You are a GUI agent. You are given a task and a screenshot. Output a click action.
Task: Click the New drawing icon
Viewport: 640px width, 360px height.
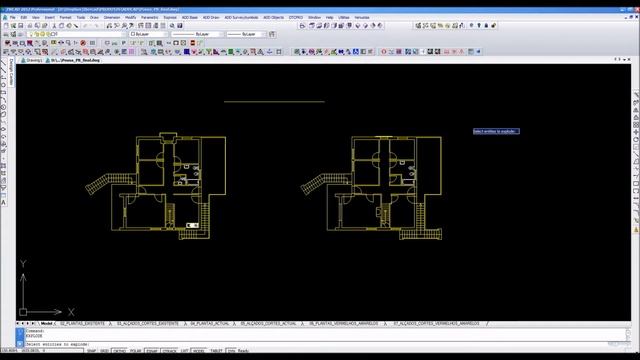click(6, 26)
